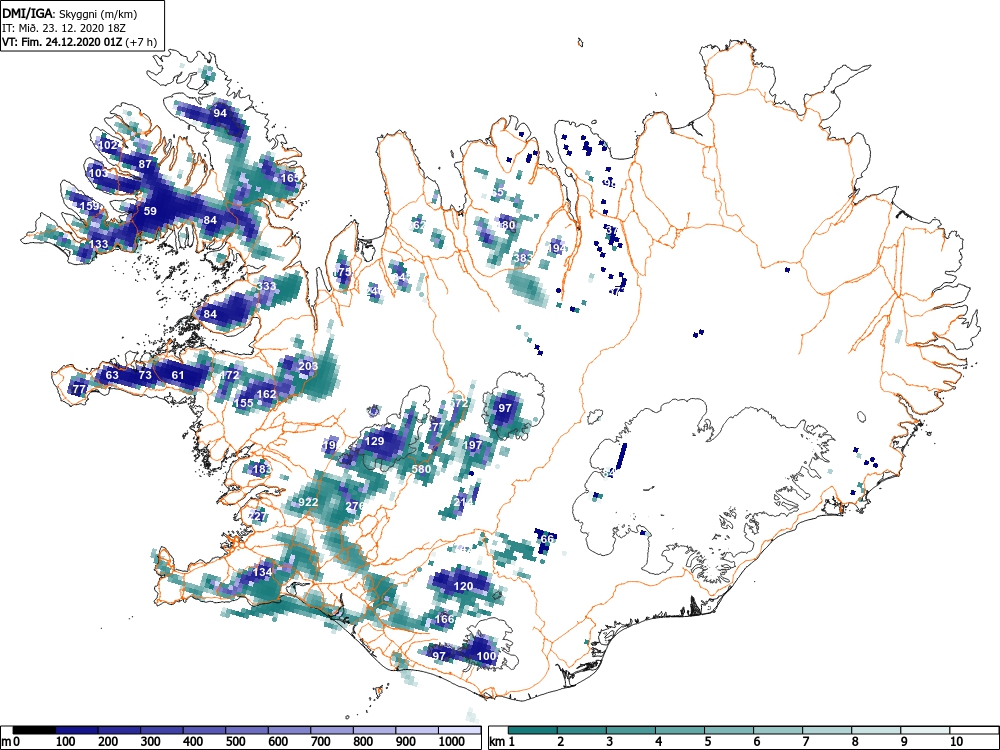Click visibility value 183 on the map
This screenshot has height=750, width=1000.
point(262,470)
